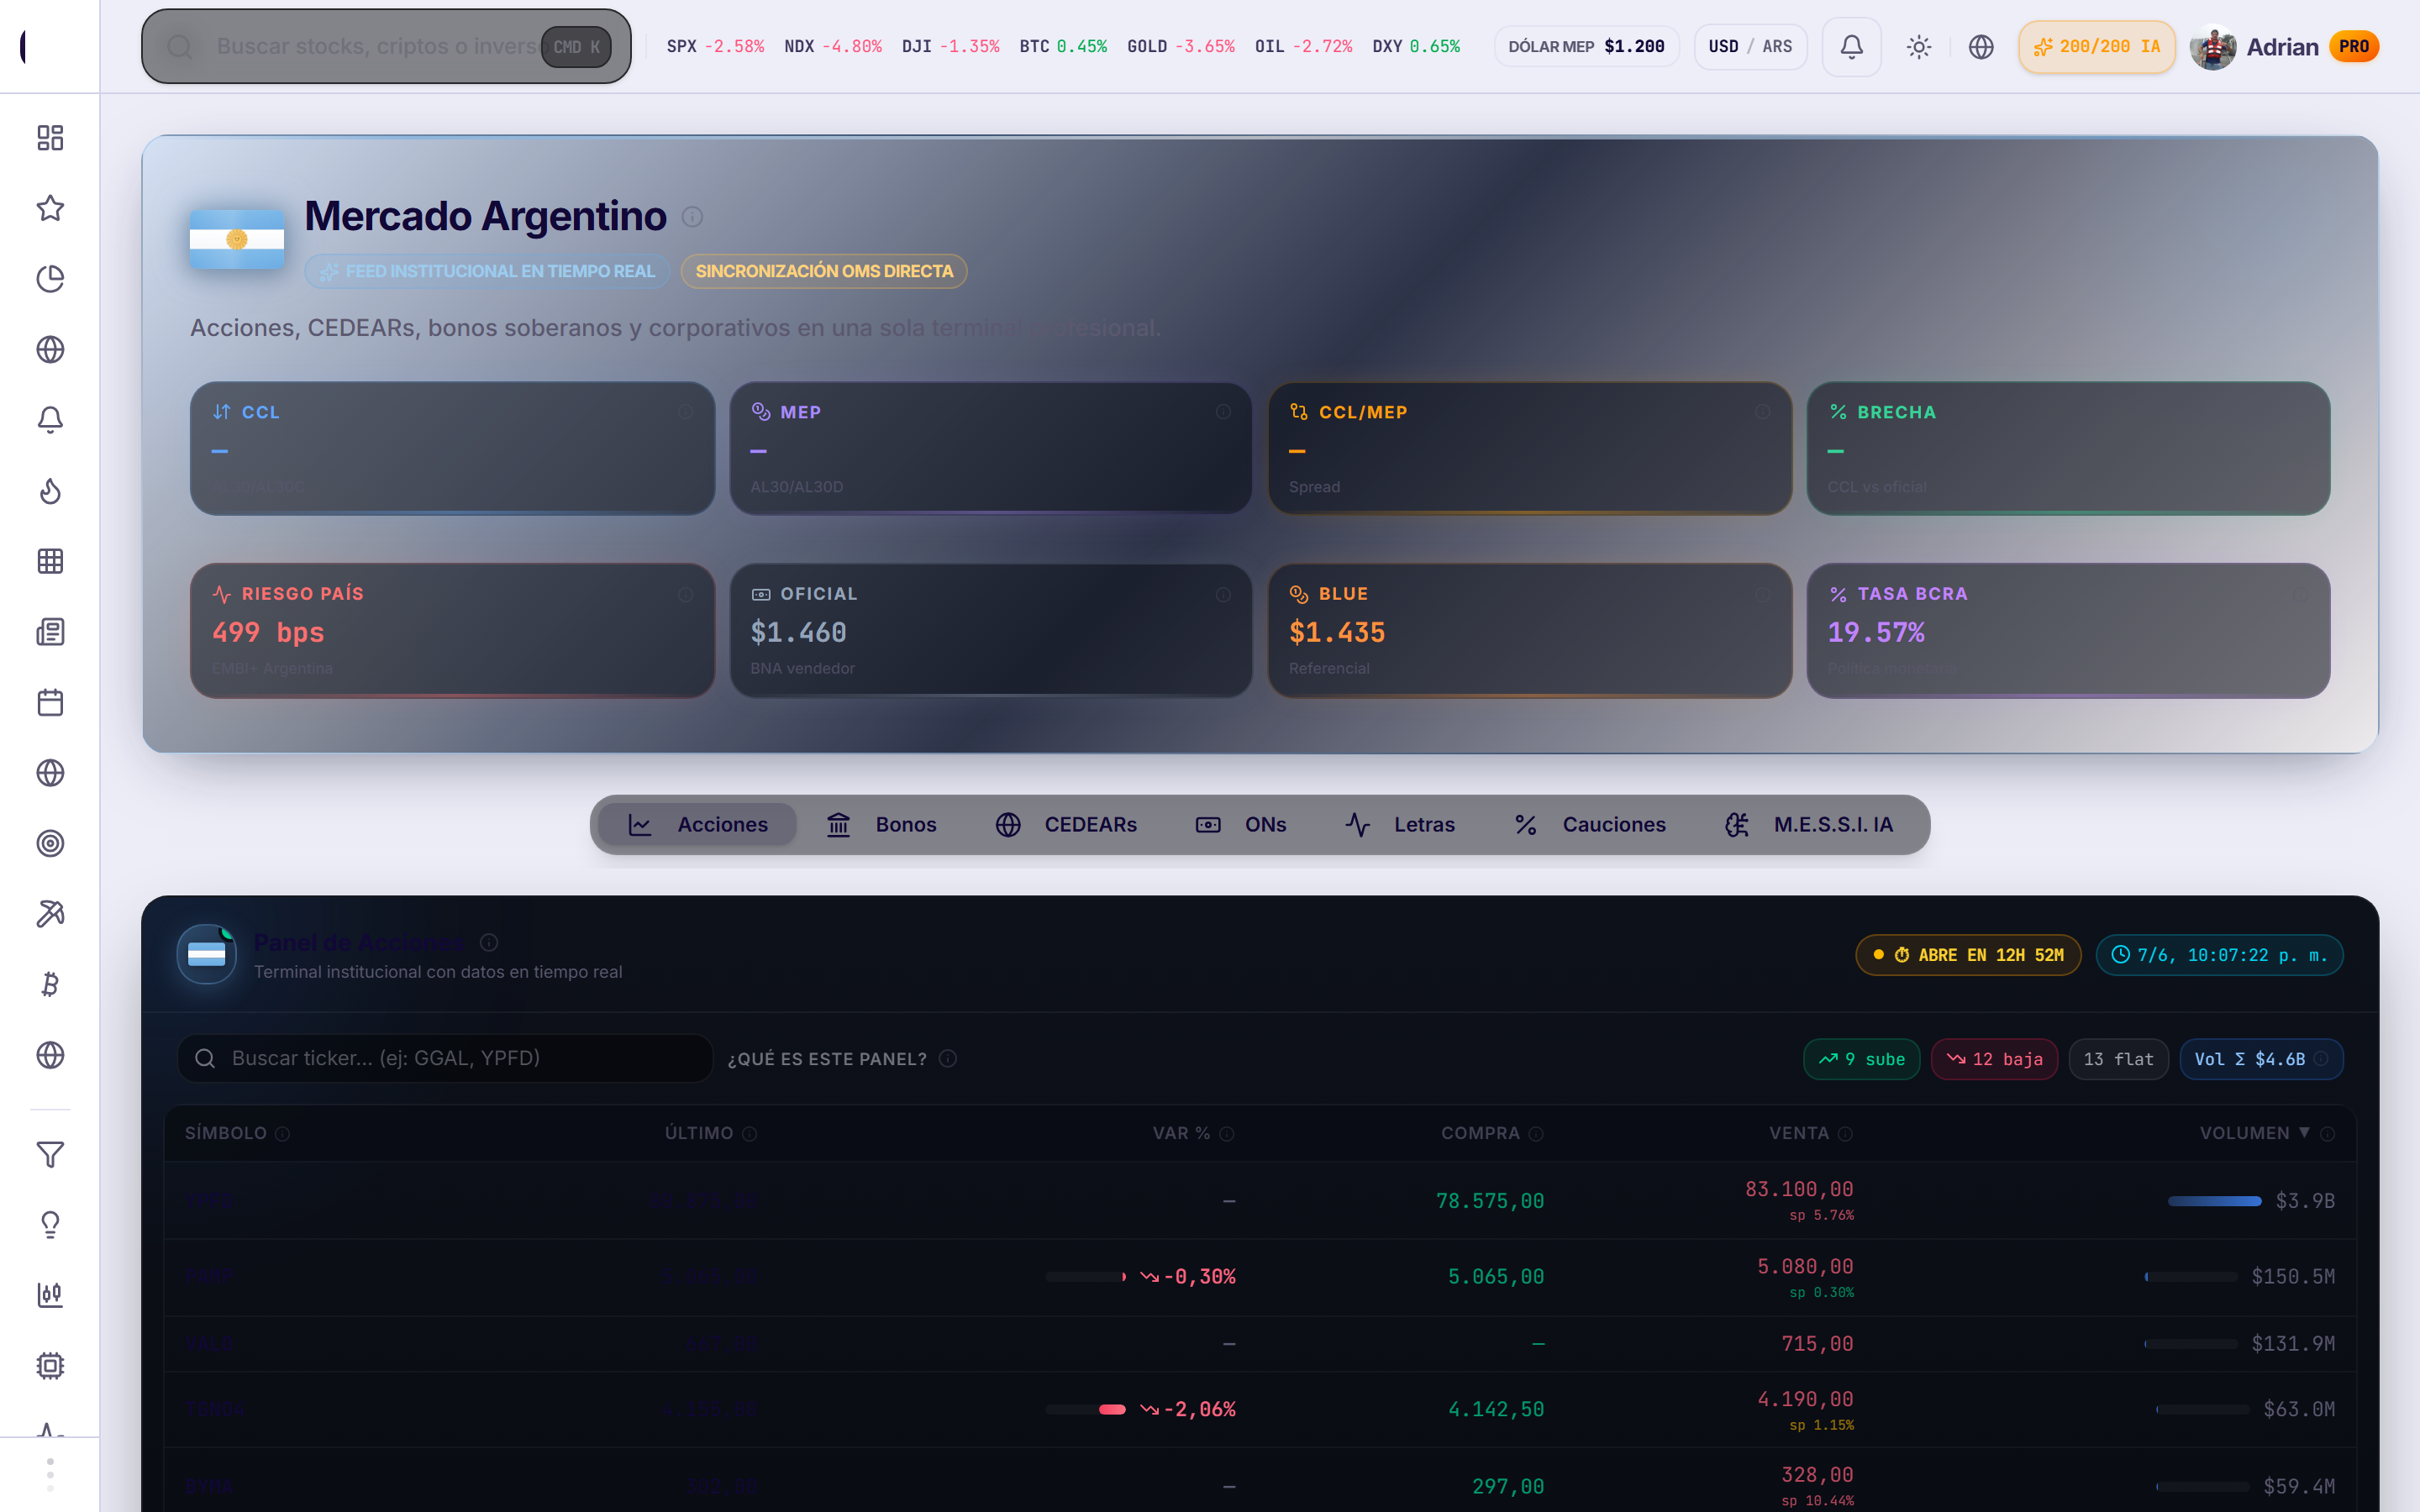Click the ABRE EN 12H 52M status
2420x1512 pixels.
(1968, 955)
